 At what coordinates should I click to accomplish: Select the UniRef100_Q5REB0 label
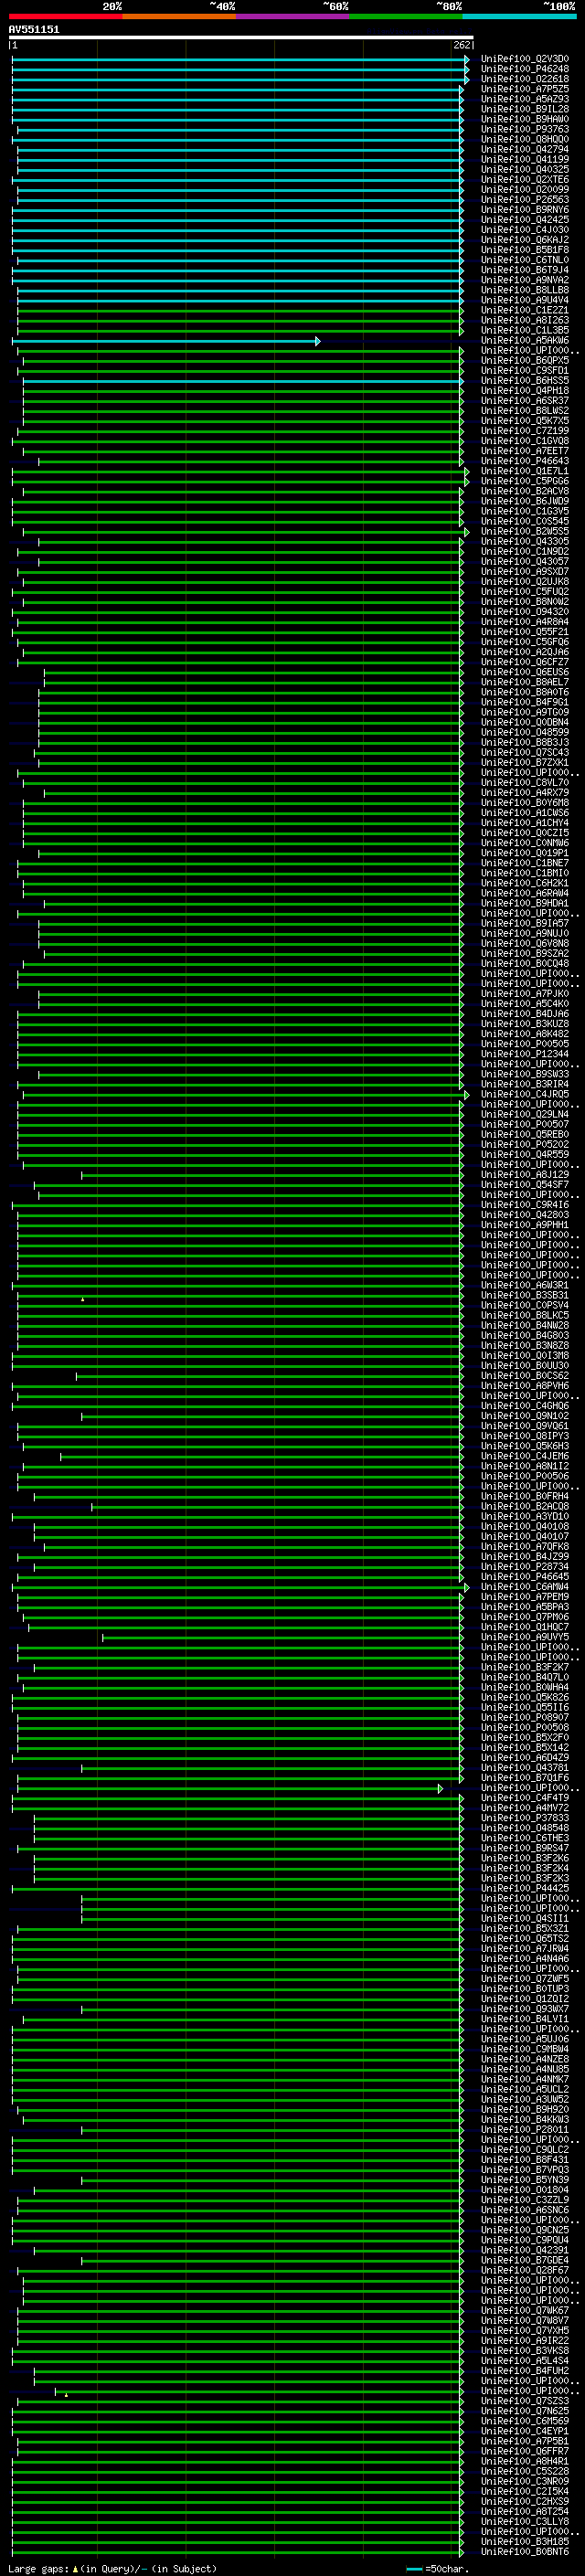click(x=525, y=1134)
